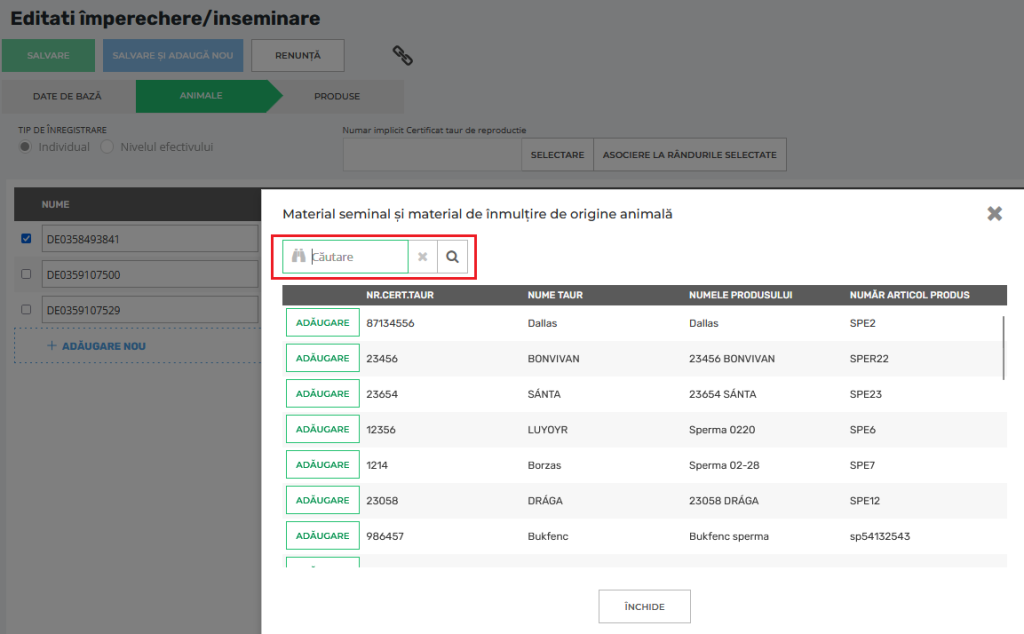The width and height of the screenshot is (1024, 634).
Task: Uncheck the DE0358493841 row checkbox
Action: pyautogui.click(x=26, y=239)
